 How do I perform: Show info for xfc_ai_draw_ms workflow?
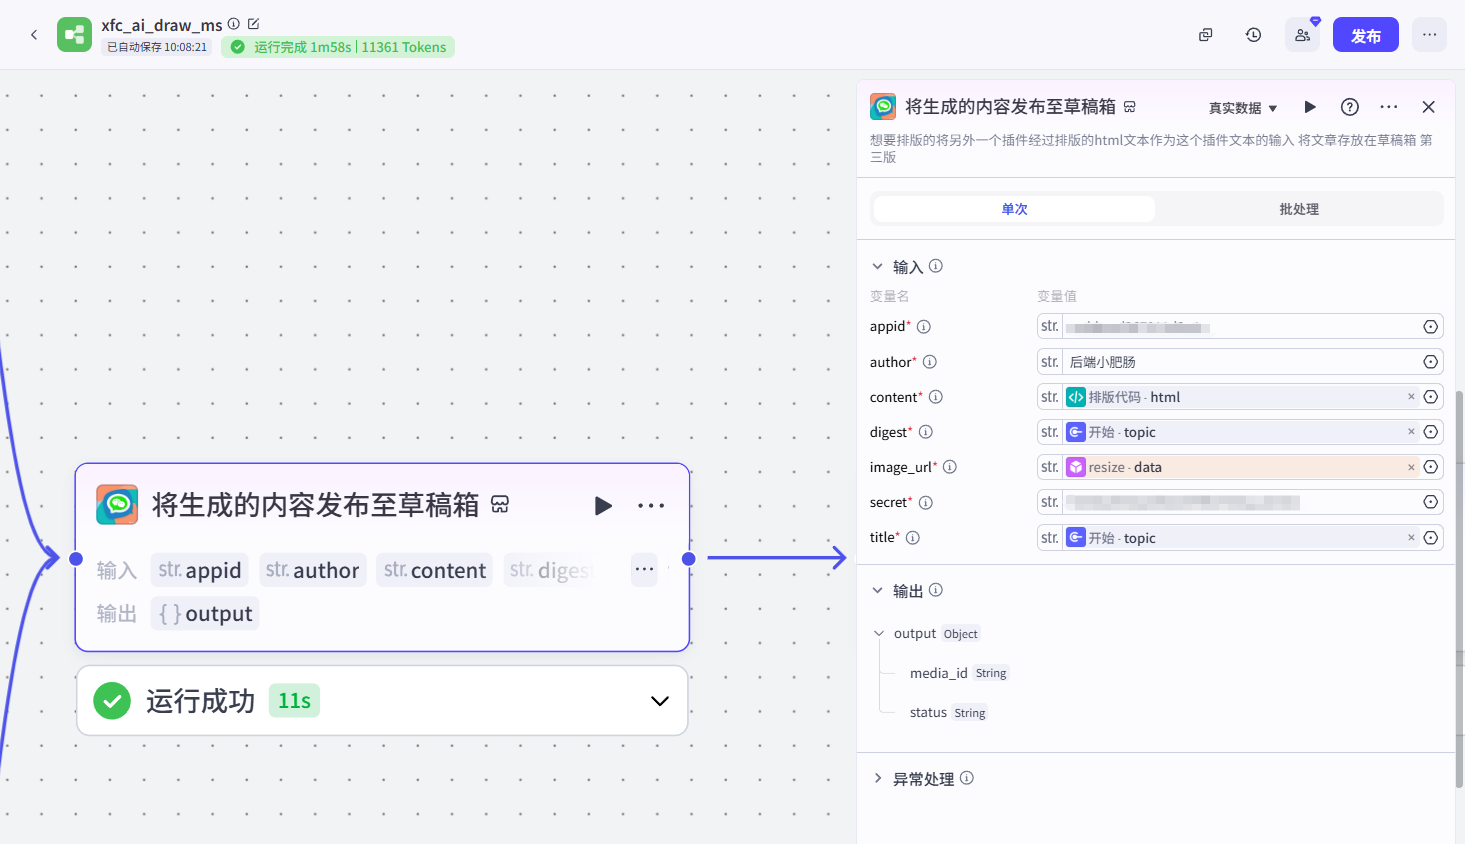coord(233,24)
